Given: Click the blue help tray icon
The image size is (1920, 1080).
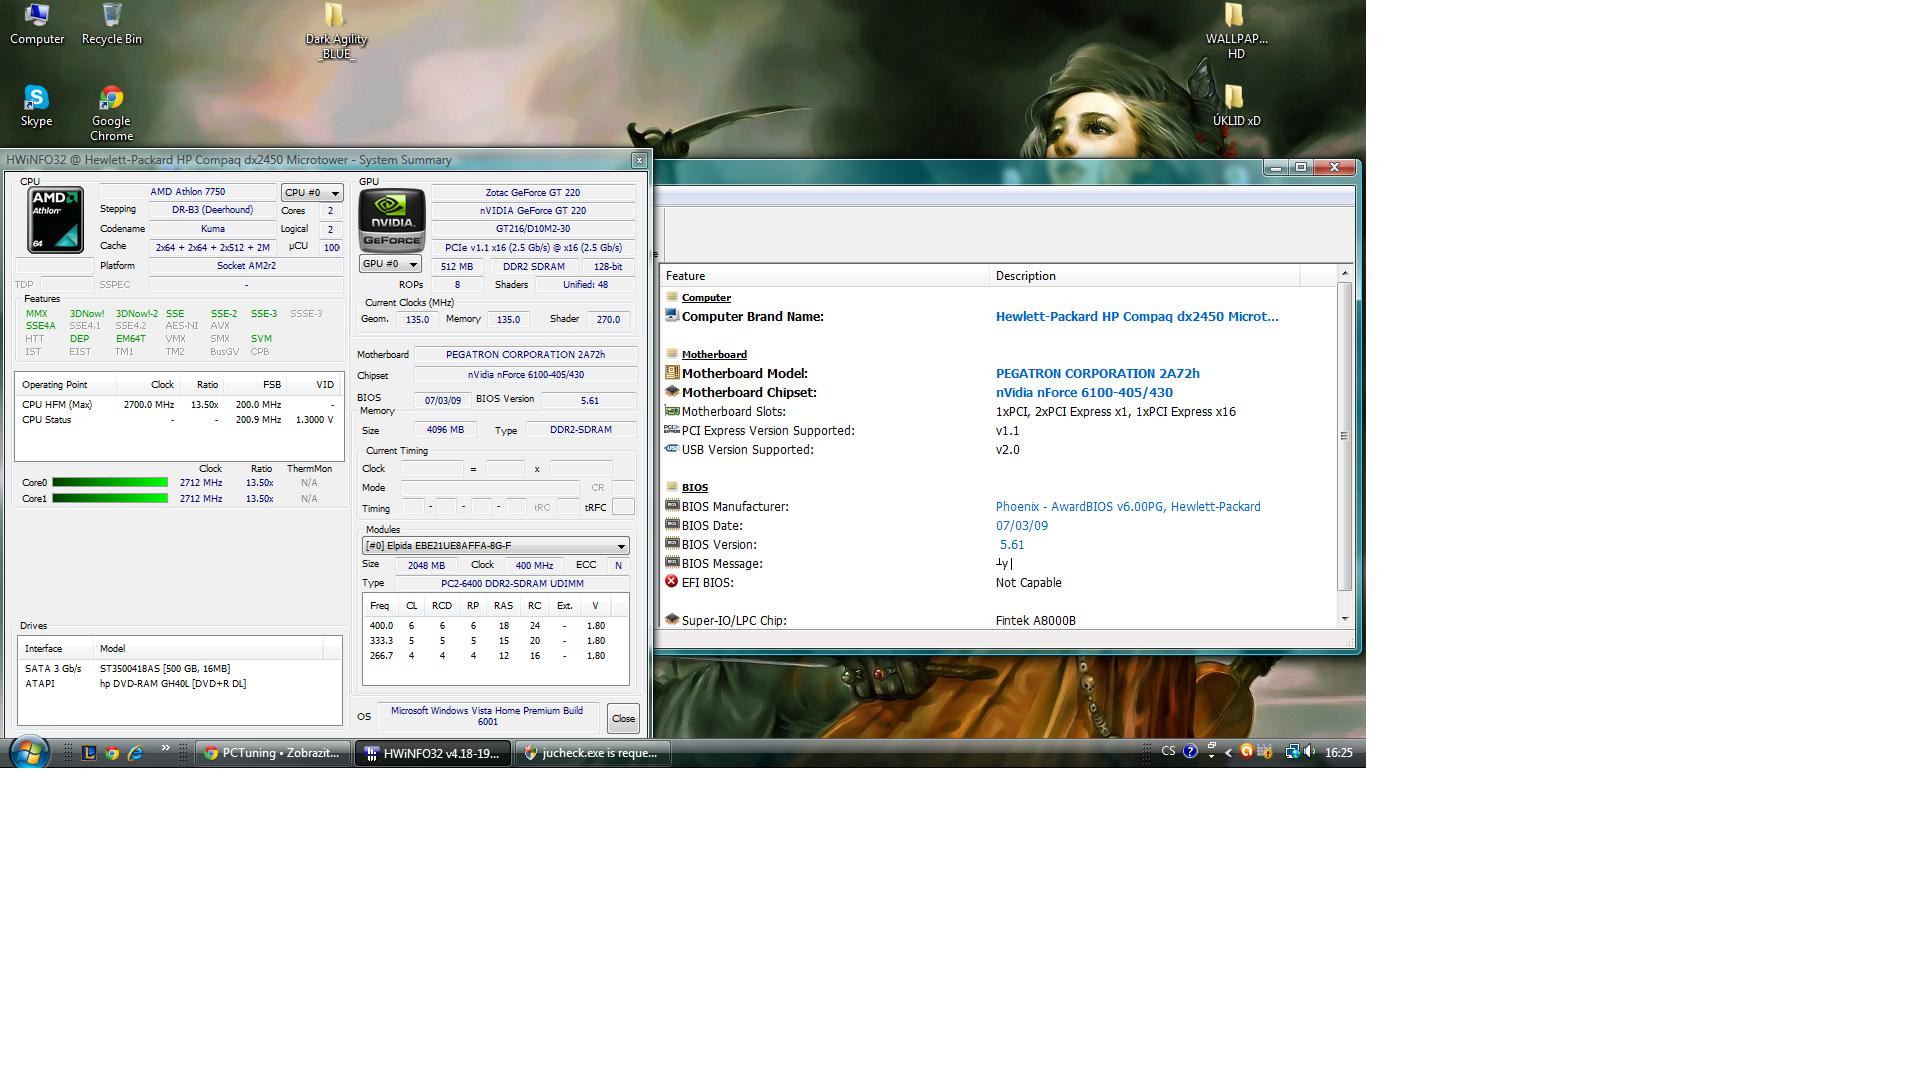Looking at the screenshot, I should tap(1190, 752).
